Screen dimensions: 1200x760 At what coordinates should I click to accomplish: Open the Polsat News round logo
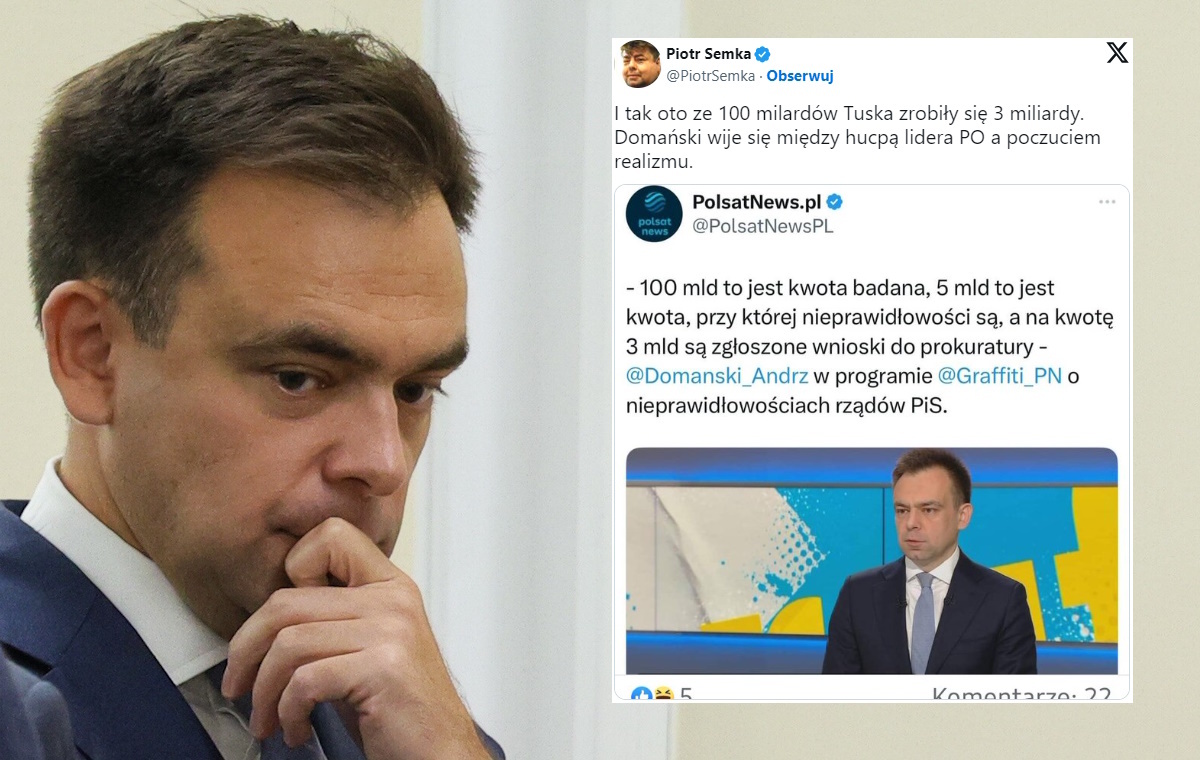point(654,214)
